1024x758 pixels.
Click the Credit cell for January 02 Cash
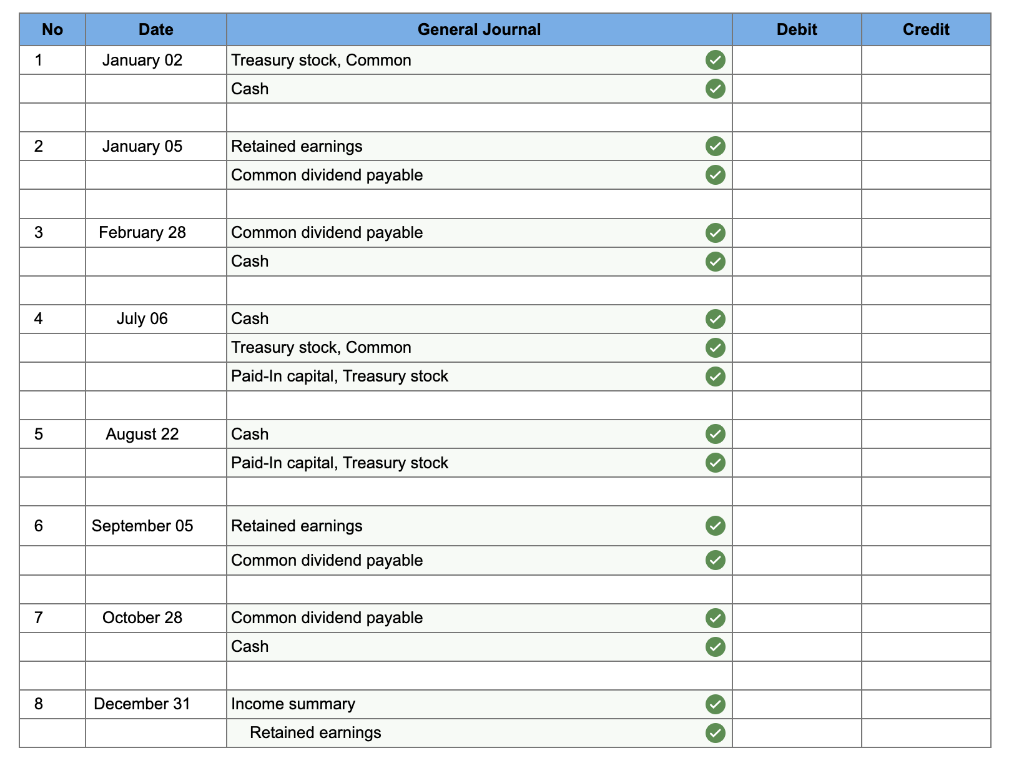click(x=926, y=89)
